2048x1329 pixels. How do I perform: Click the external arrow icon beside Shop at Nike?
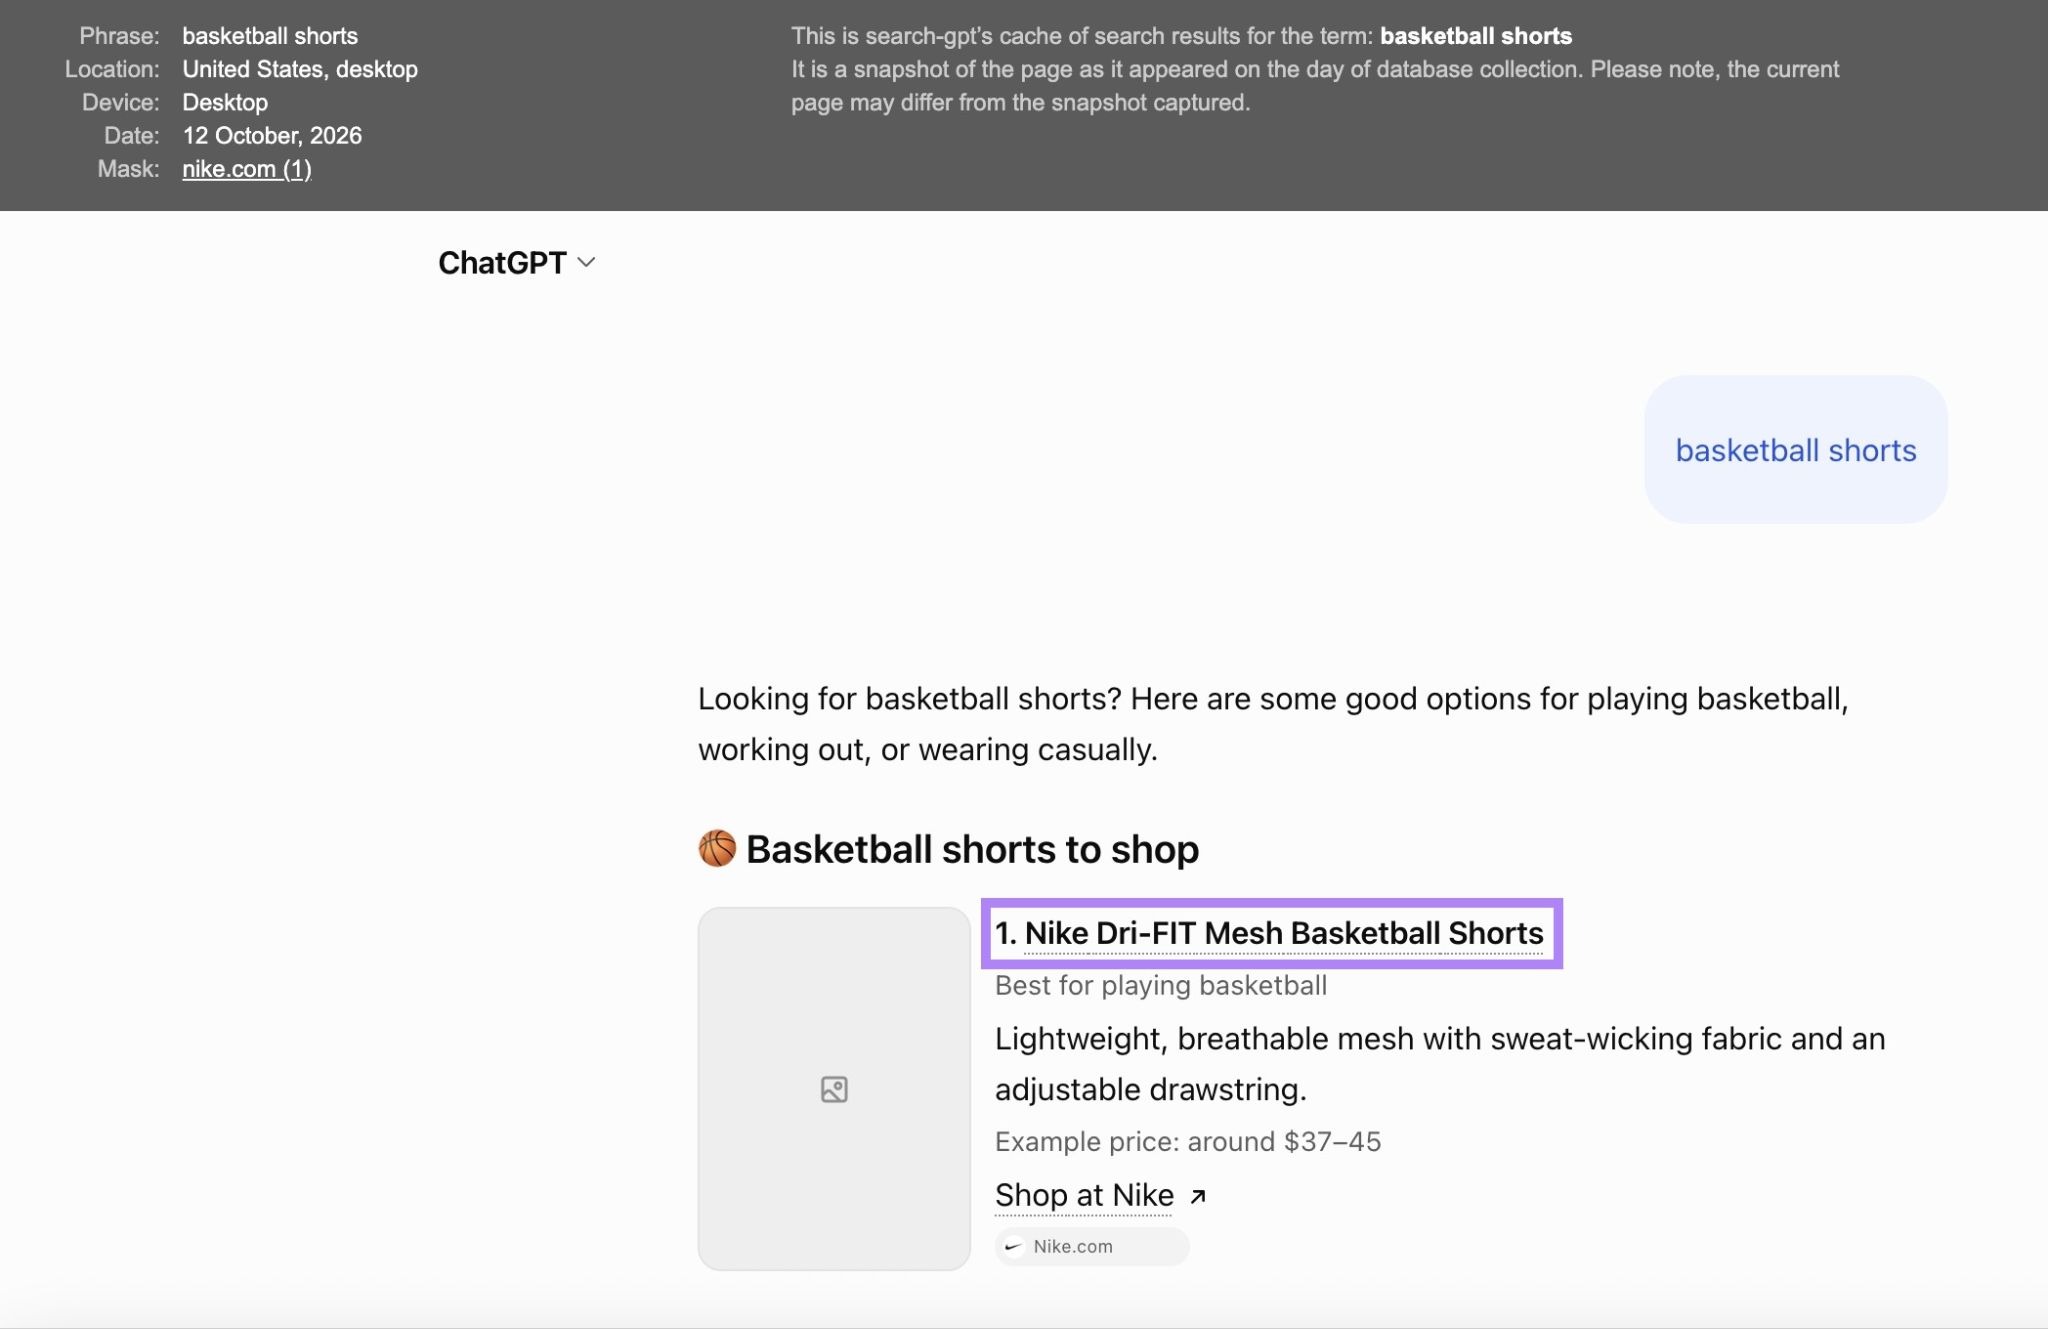pos(1198,1196)
